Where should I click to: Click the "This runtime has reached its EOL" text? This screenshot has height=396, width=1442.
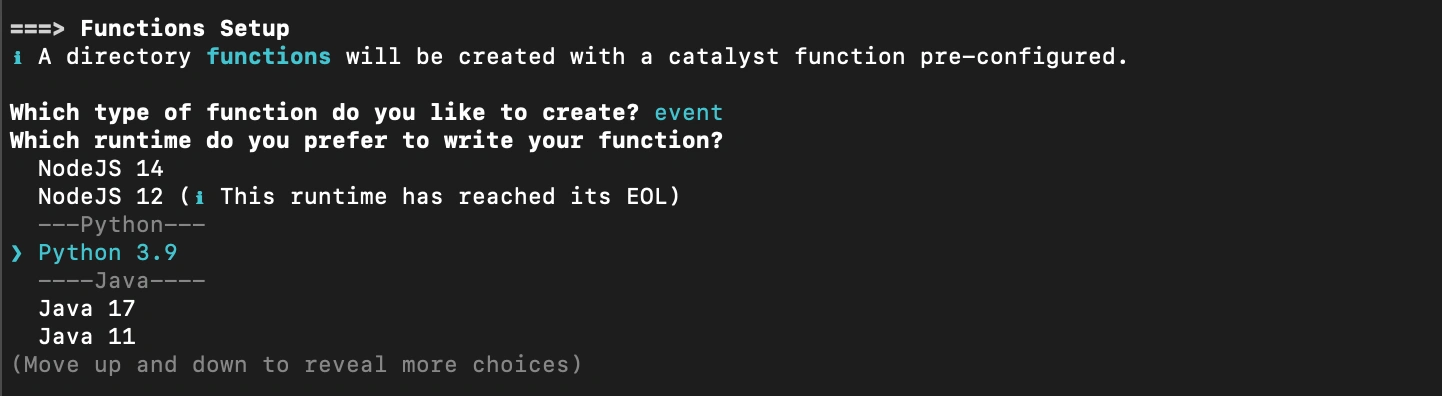[443, 197]
